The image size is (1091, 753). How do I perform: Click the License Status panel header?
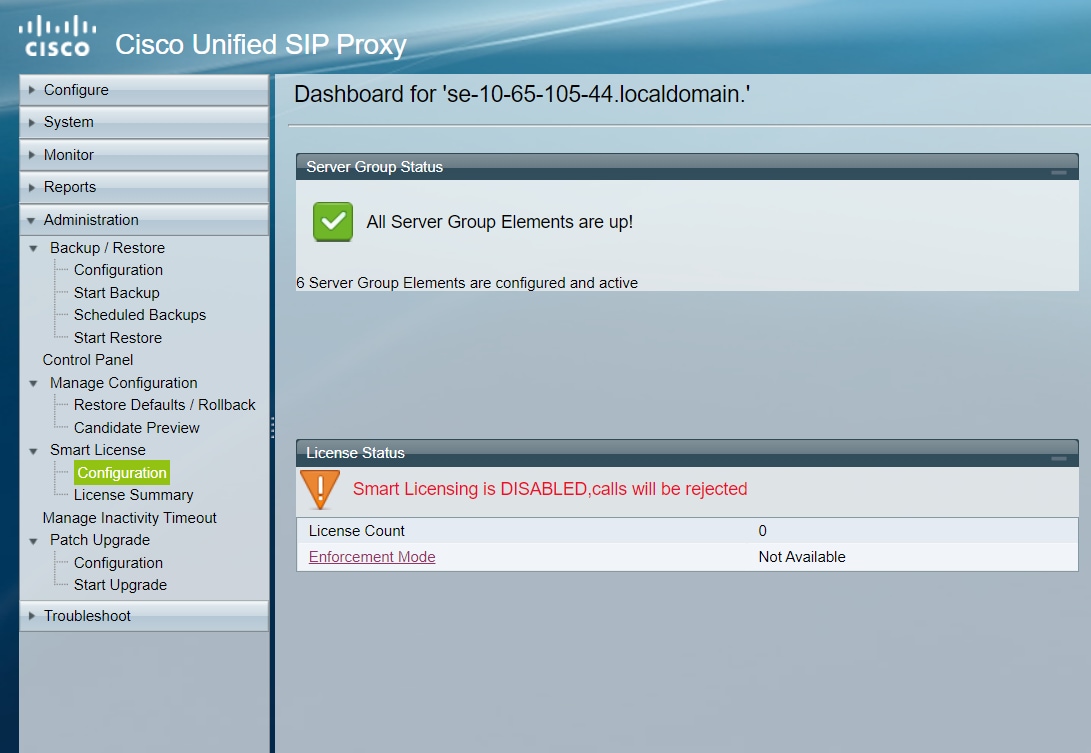[687, 453]
